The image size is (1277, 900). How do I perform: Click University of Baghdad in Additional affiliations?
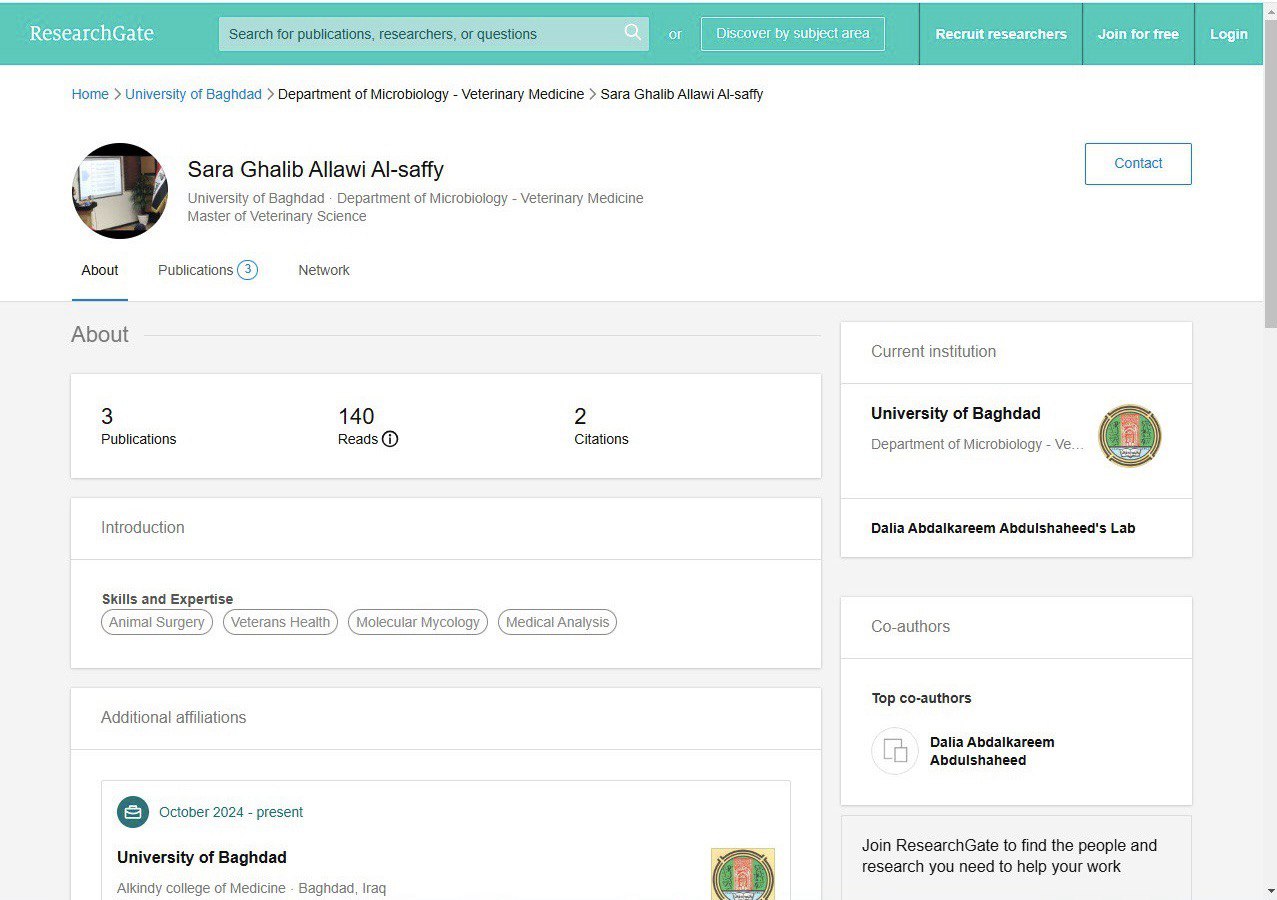(202, 857)
